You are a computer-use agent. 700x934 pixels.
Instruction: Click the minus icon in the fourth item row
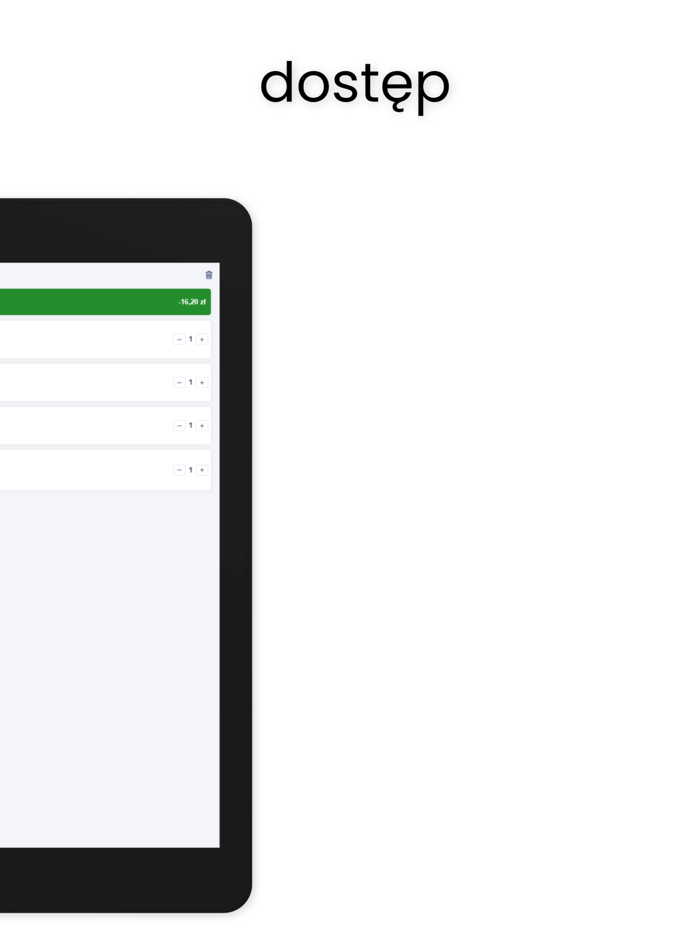[x=179, y=470]
